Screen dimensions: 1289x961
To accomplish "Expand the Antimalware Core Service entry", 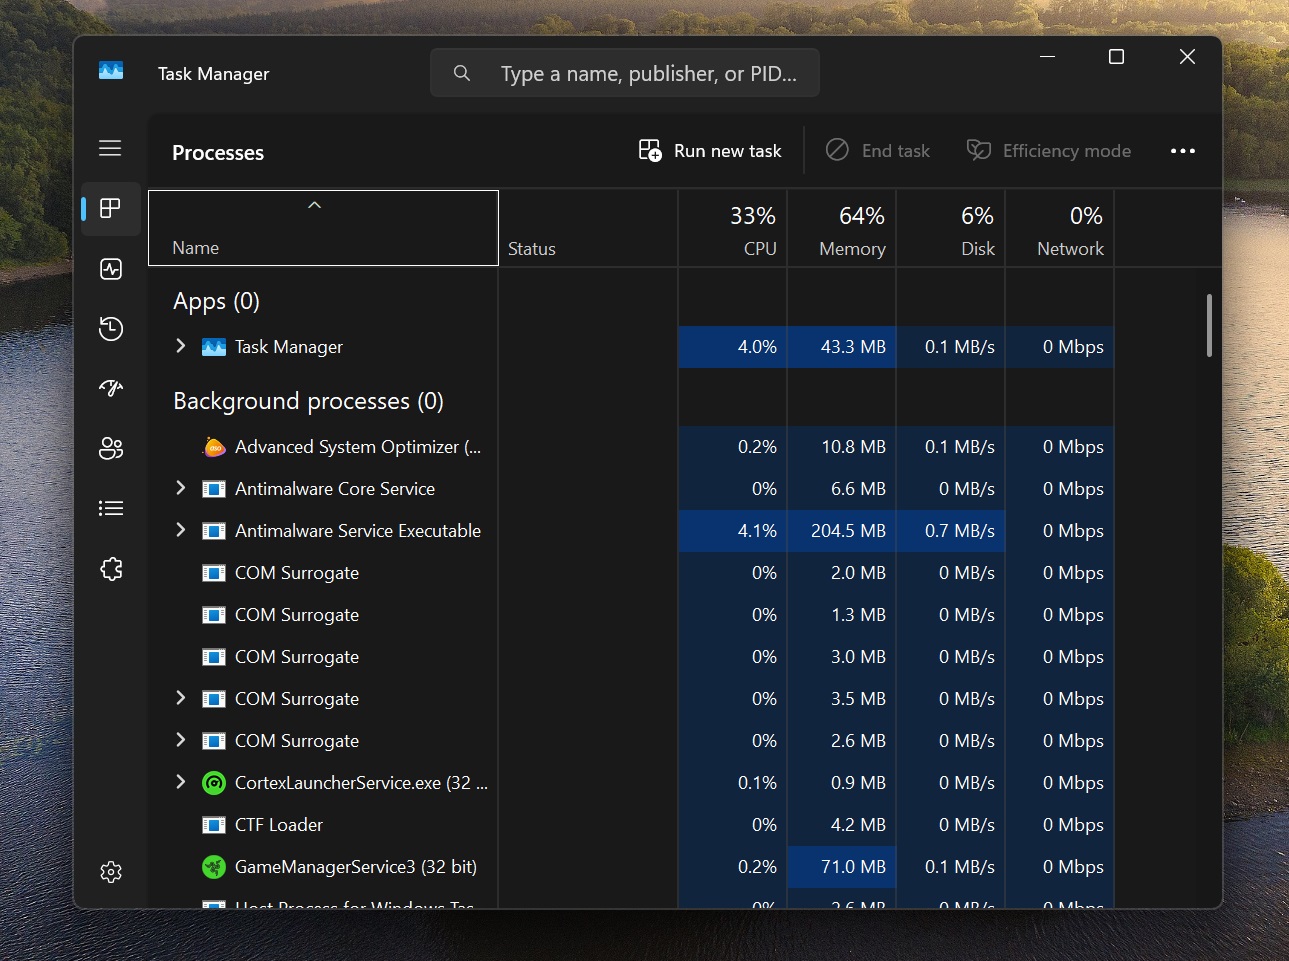I will click(x=181, y=488).
